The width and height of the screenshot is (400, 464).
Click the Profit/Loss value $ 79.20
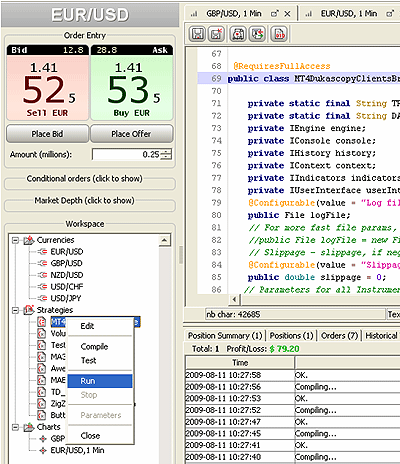284,349
